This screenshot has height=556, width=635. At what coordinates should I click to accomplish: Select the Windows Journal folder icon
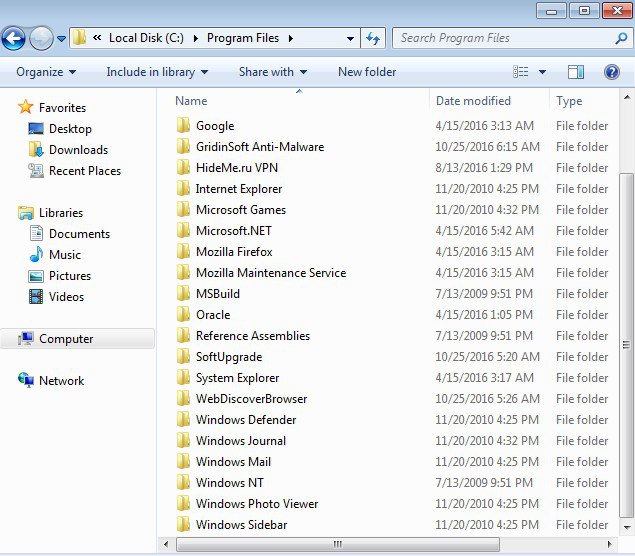[x=183, y=441]
